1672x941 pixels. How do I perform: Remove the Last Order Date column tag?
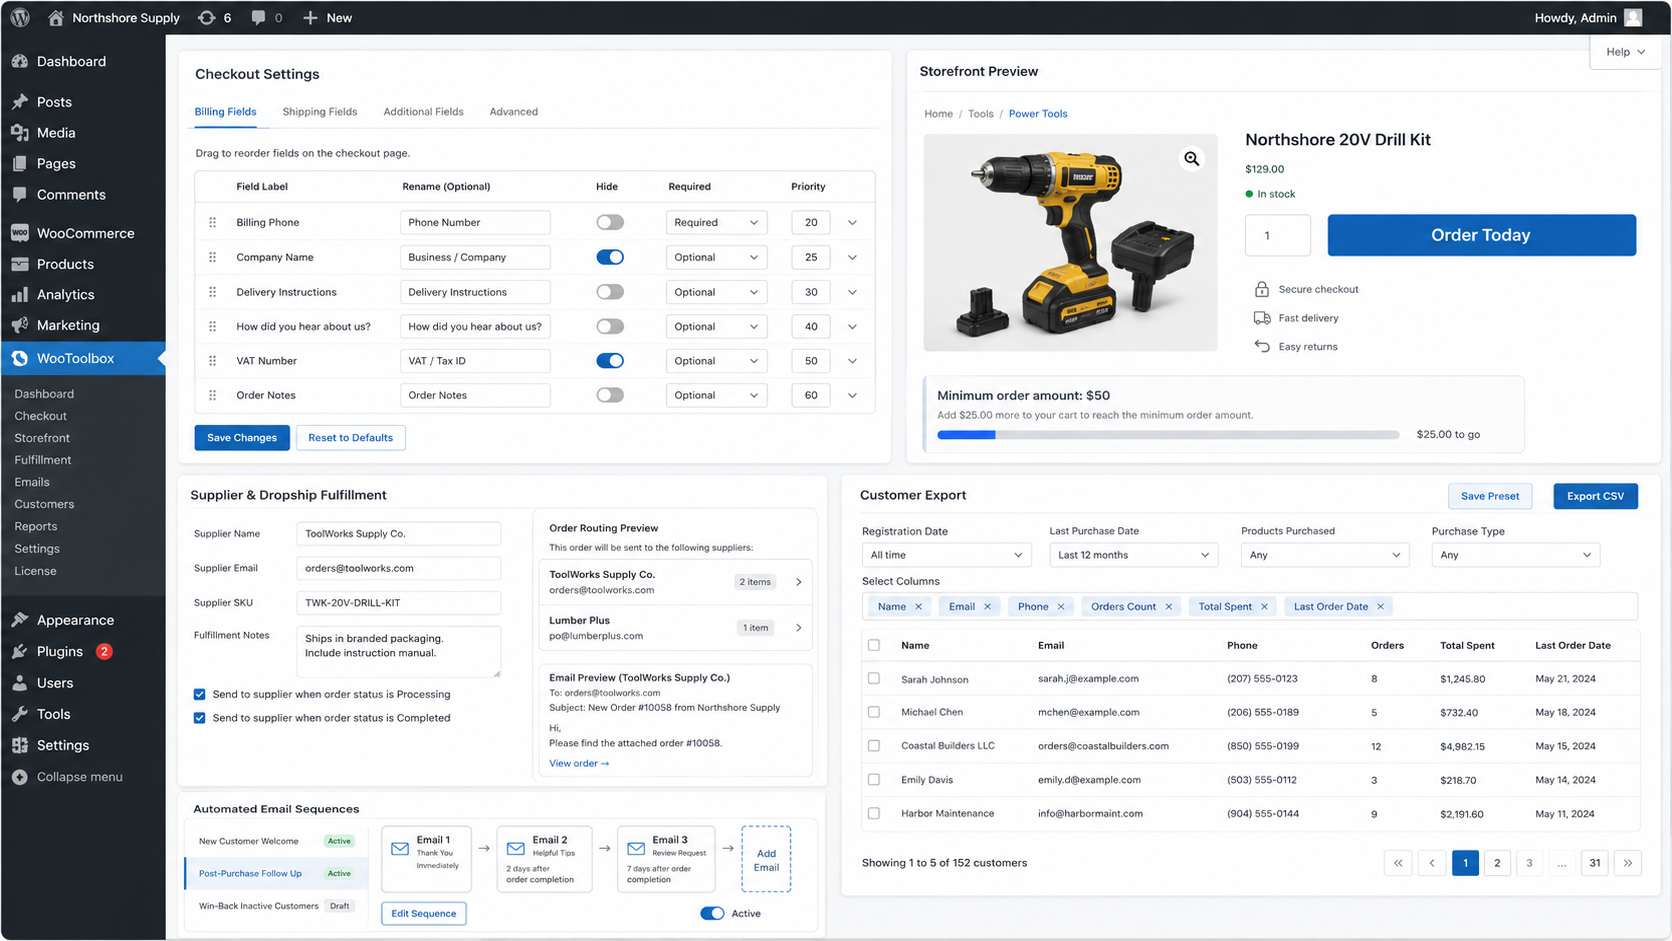(1380, 607)
